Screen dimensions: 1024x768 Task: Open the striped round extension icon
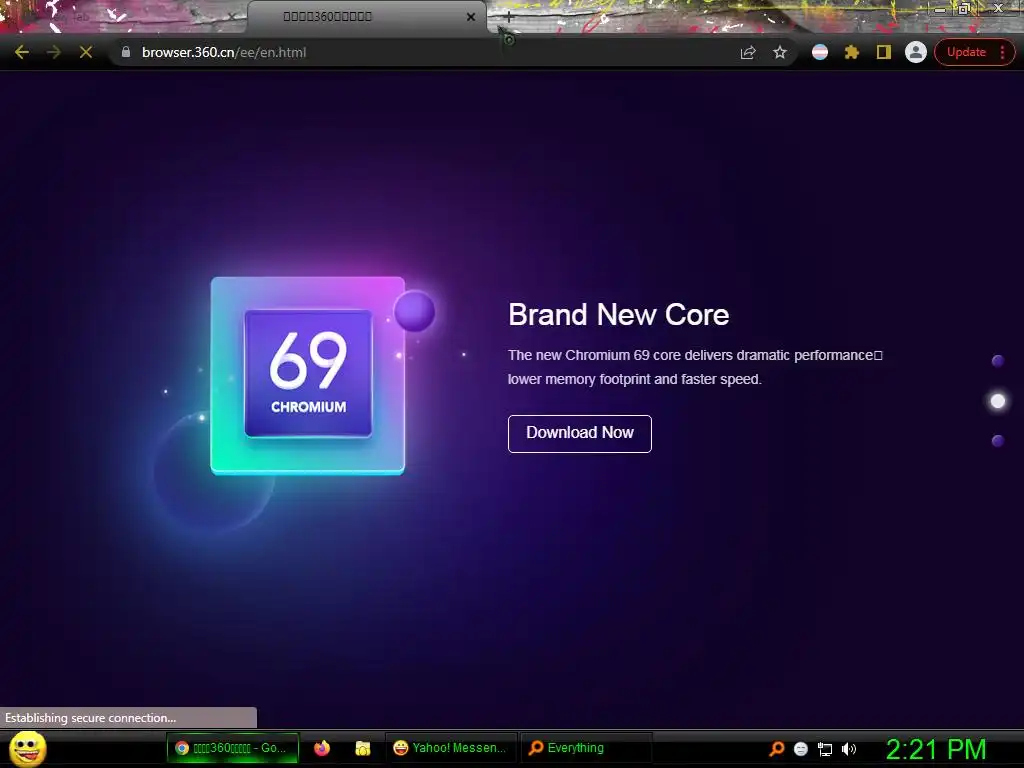820,52
